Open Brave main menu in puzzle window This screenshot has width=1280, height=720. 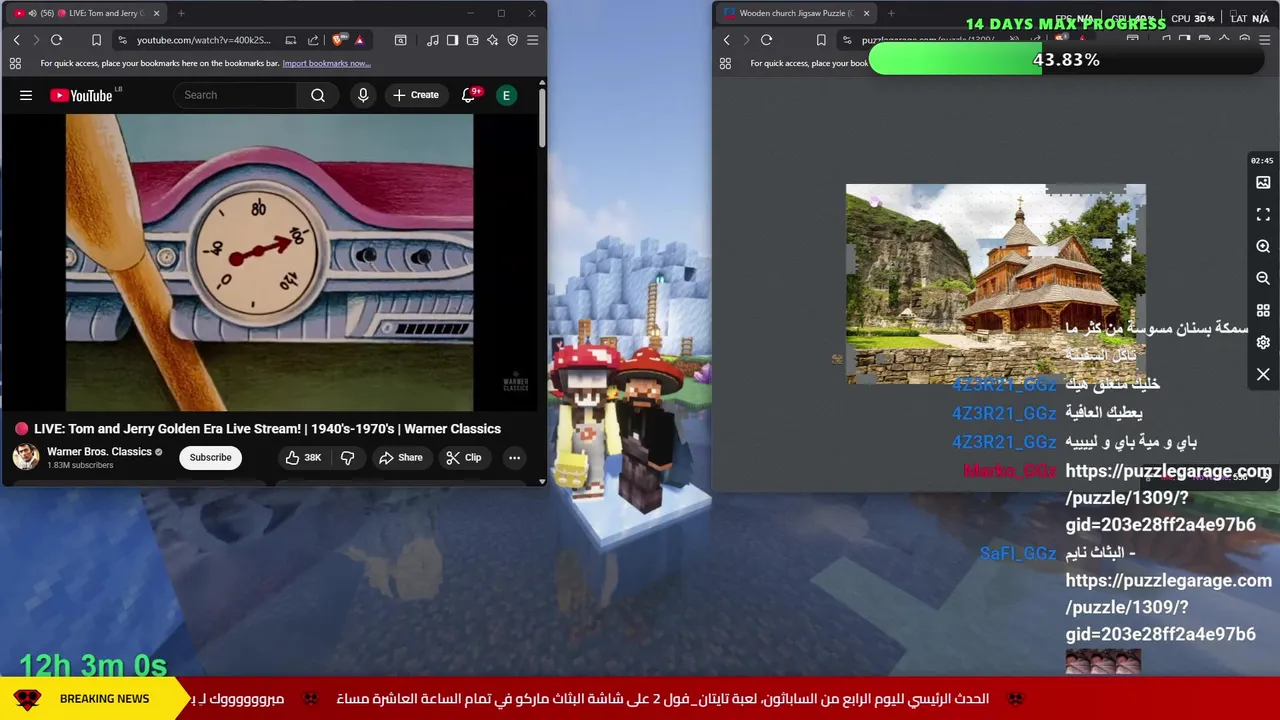tap(1264, 40)
